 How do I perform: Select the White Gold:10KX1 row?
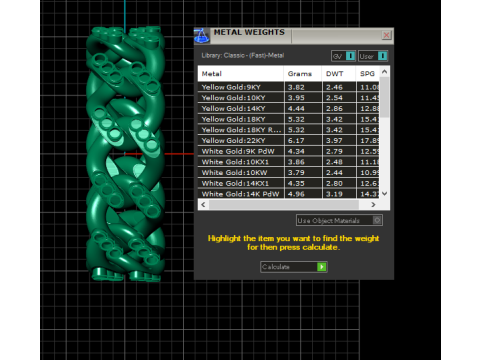(289, 162)
